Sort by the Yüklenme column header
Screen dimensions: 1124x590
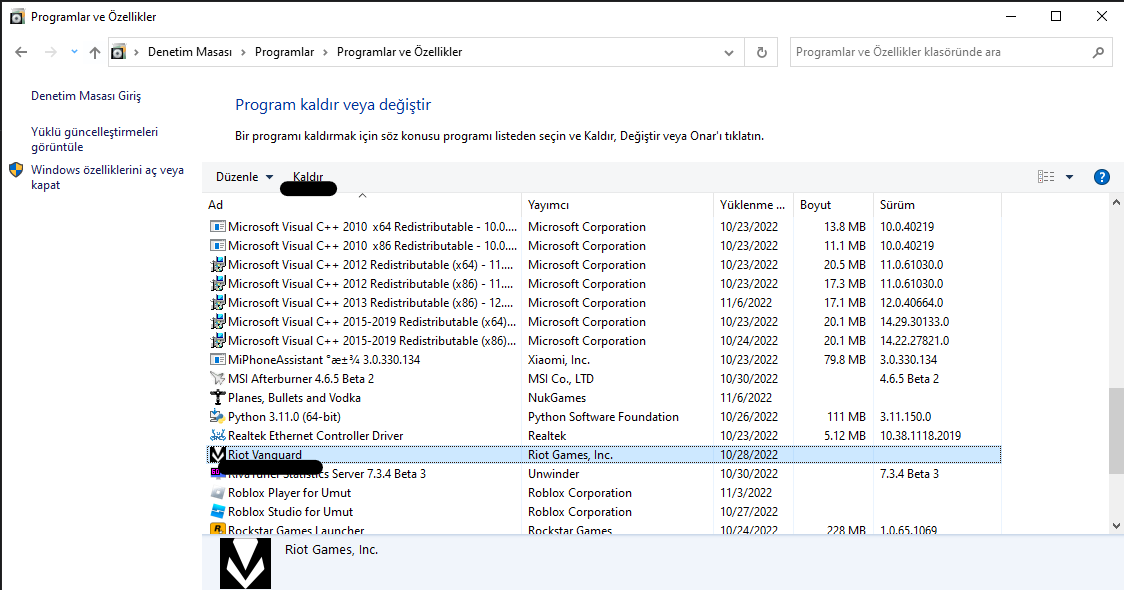(x=753, y=205)
